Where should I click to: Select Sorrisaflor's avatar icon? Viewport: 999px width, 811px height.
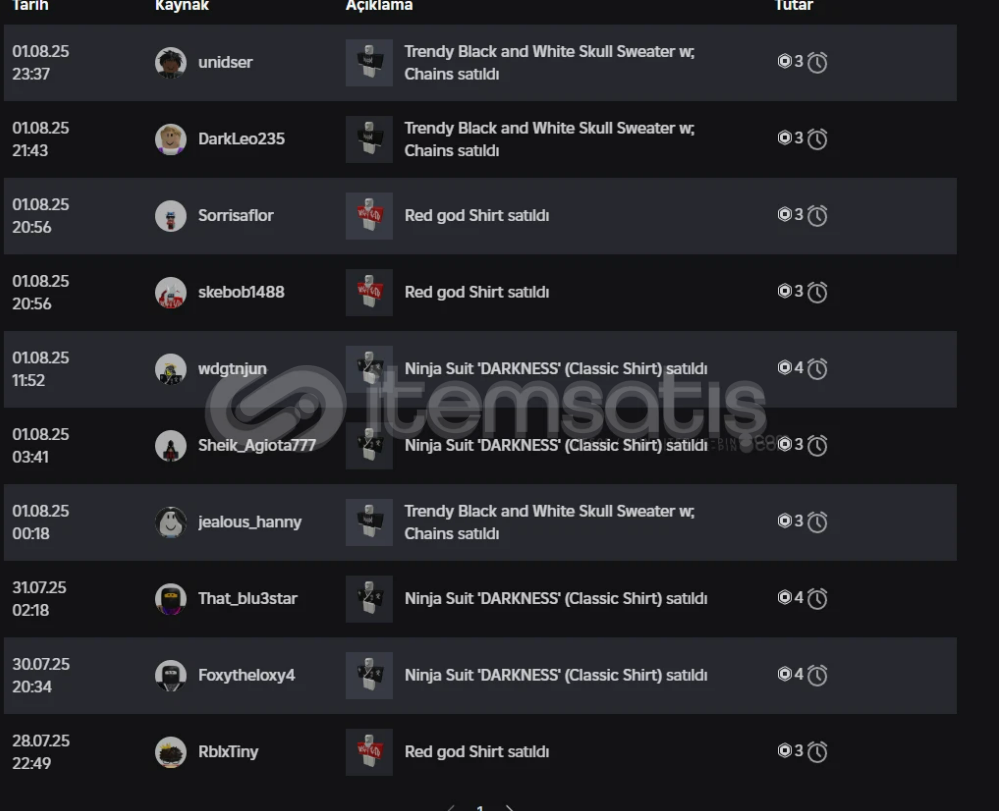tap(171, 216)
